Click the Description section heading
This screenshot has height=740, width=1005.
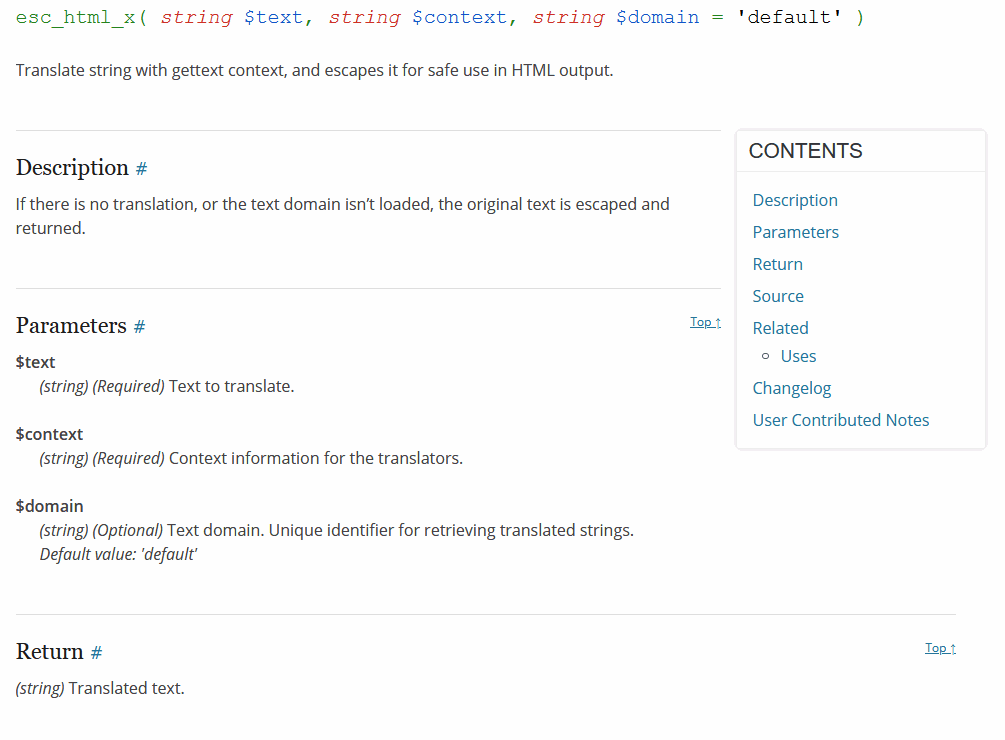[x=72, y=168]
